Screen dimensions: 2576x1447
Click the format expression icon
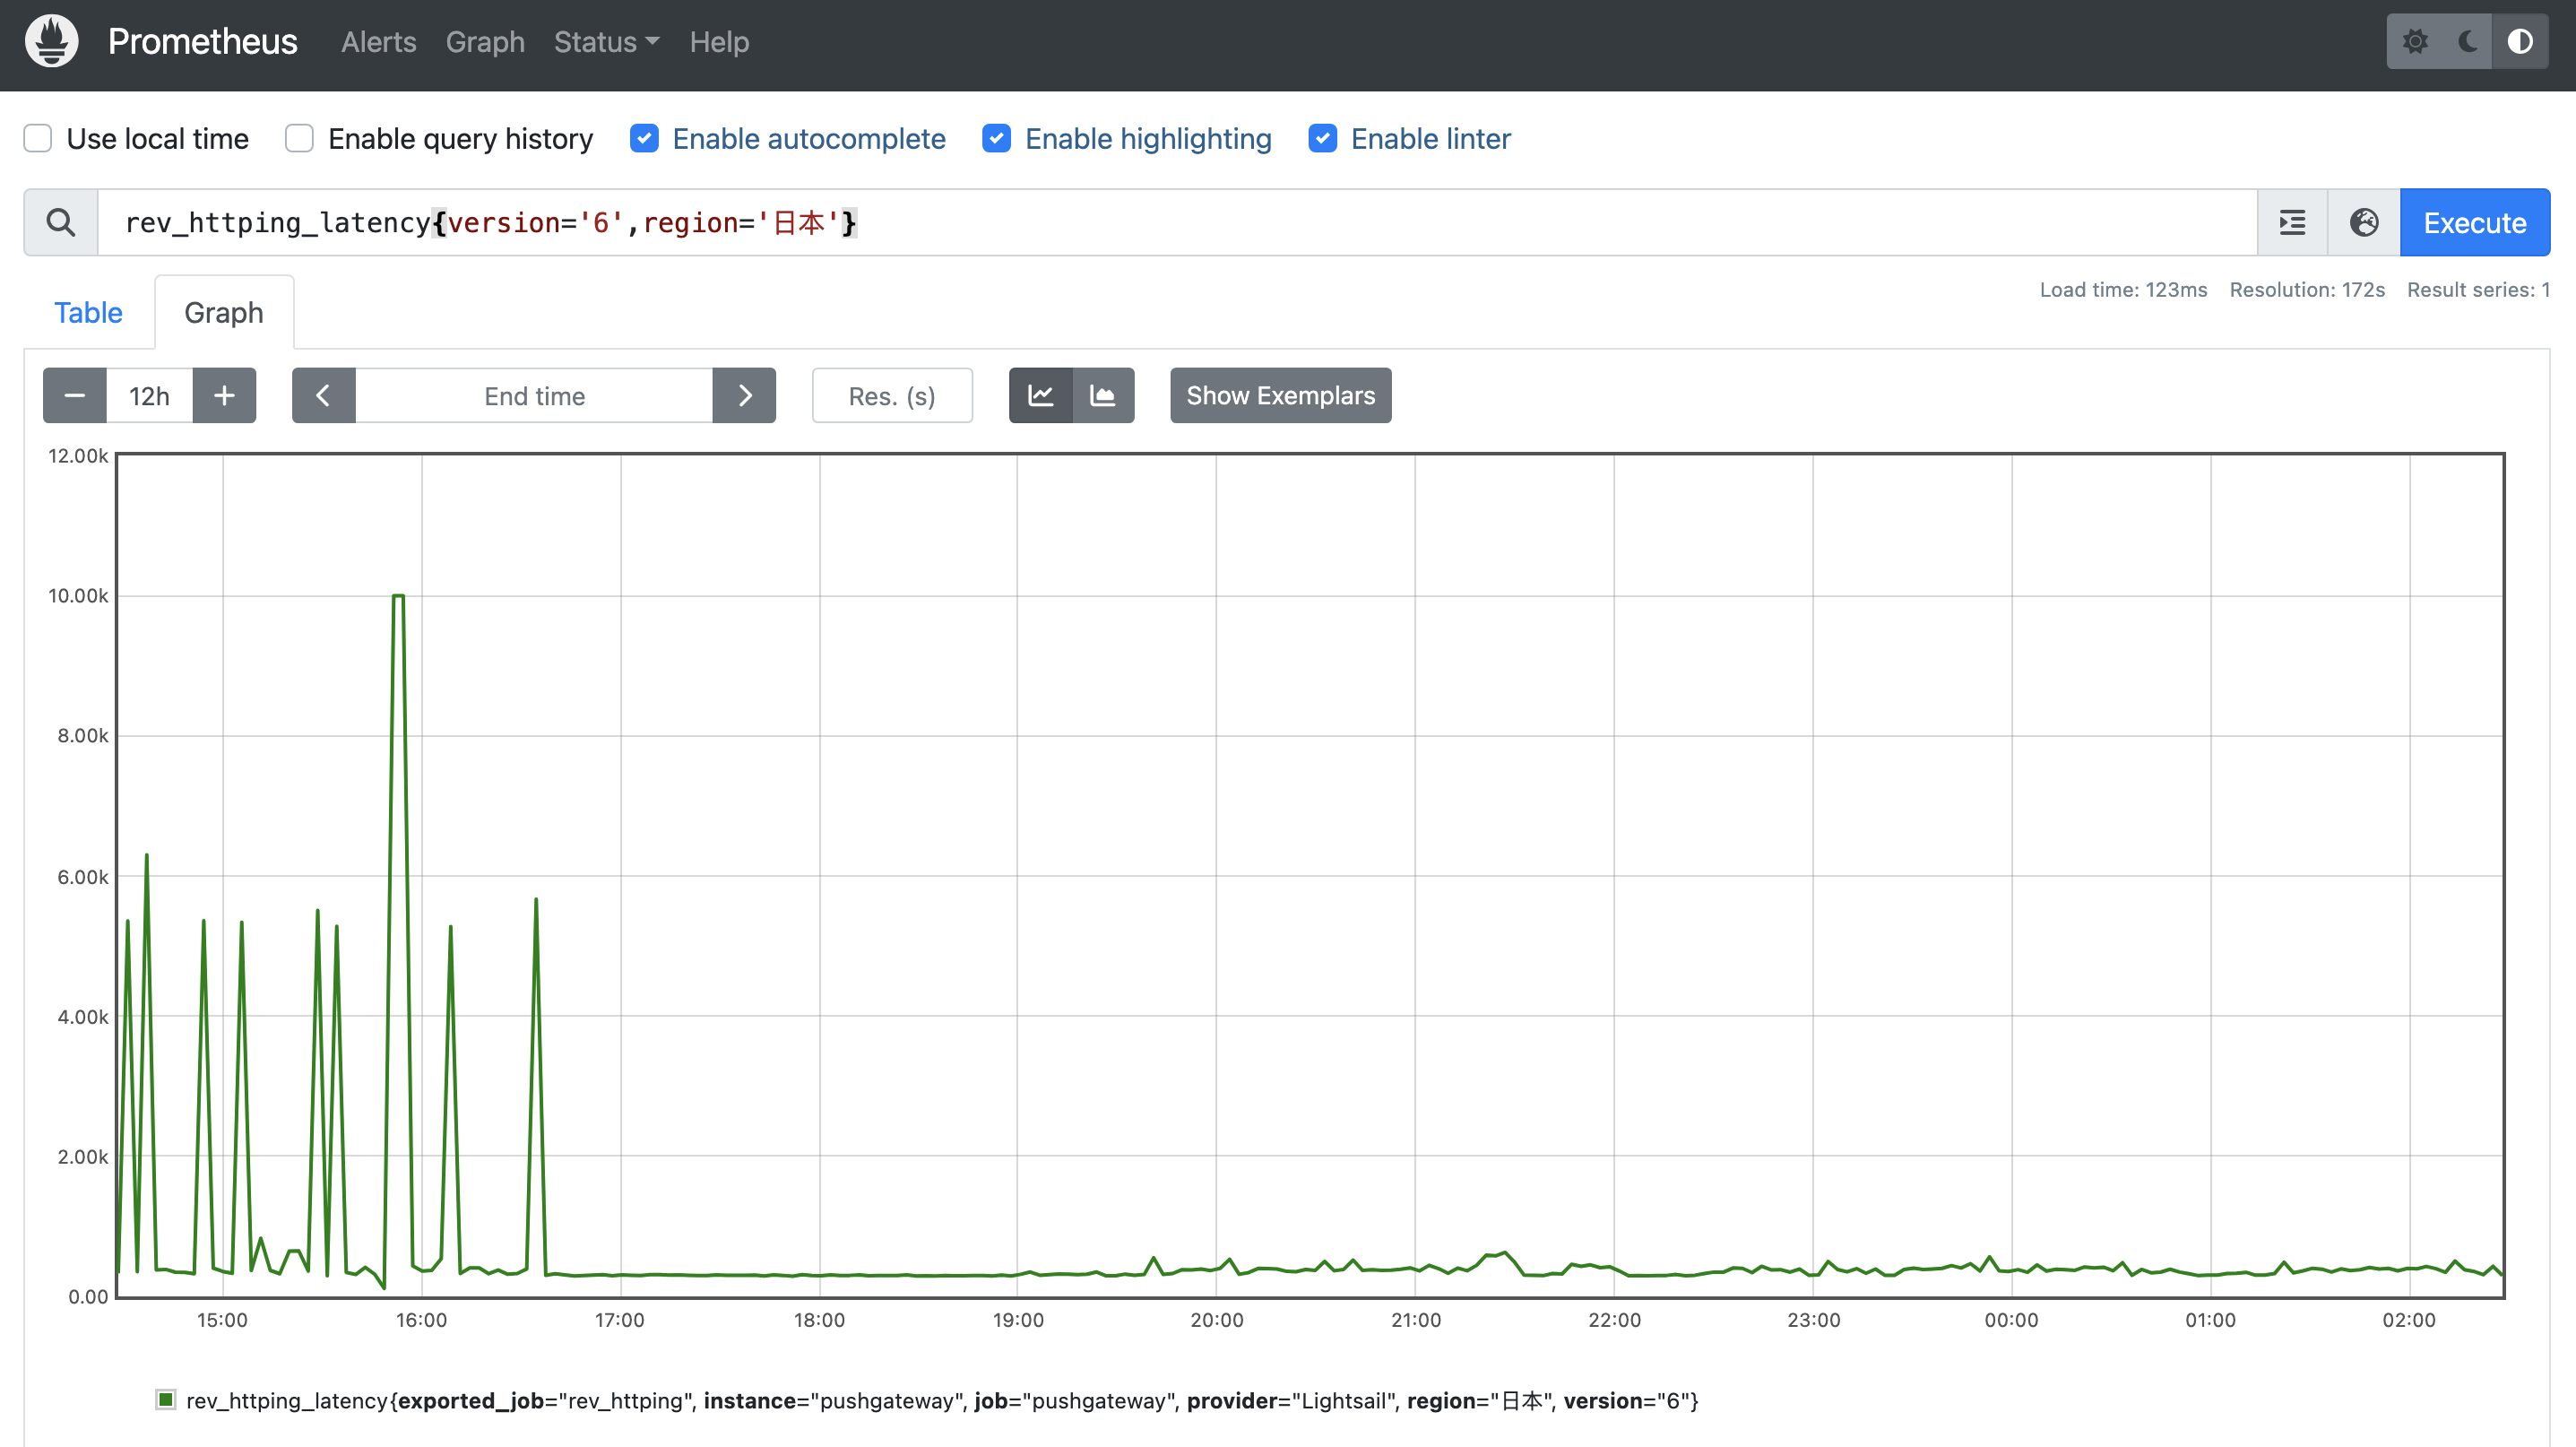click(x=2292, y=222)
